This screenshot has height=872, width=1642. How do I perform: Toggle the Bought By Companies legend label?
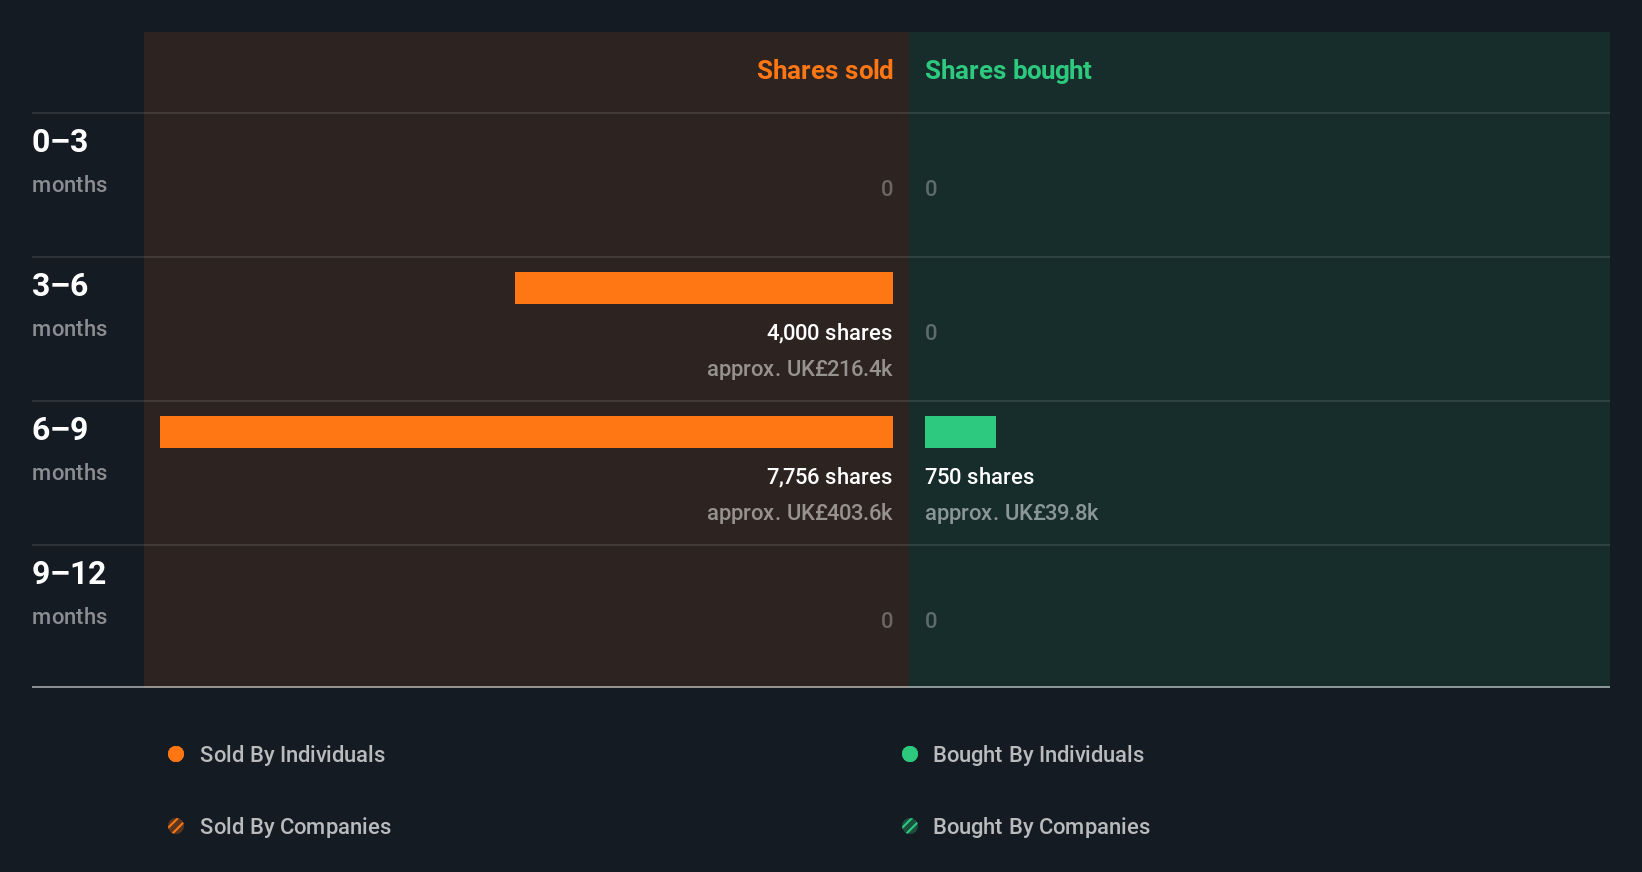tap(1041, 826)
